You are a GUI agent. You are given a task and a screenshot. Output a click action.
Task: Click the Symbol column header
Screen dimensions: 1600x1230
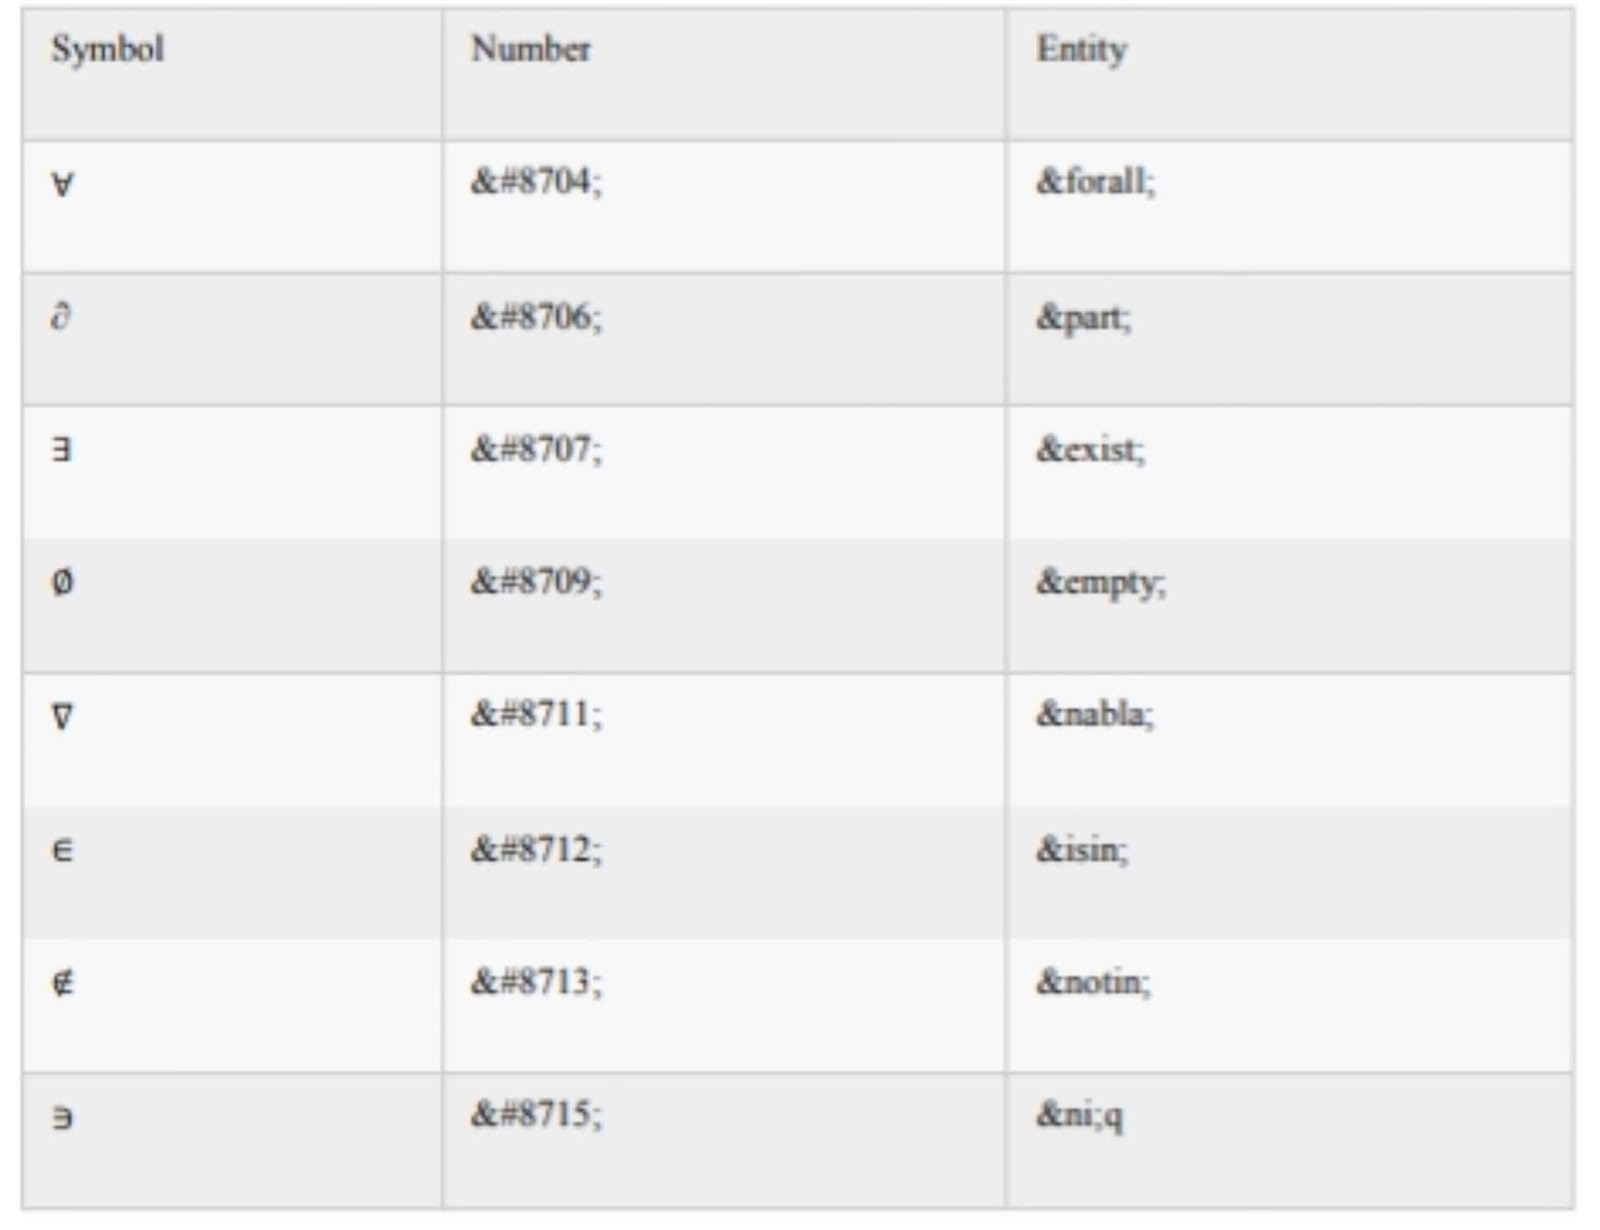pos(108,49)
